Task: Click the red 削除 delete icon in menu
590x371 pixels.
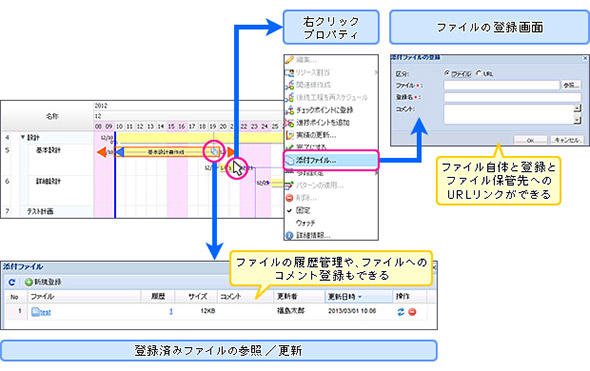Action: (289, 198)
